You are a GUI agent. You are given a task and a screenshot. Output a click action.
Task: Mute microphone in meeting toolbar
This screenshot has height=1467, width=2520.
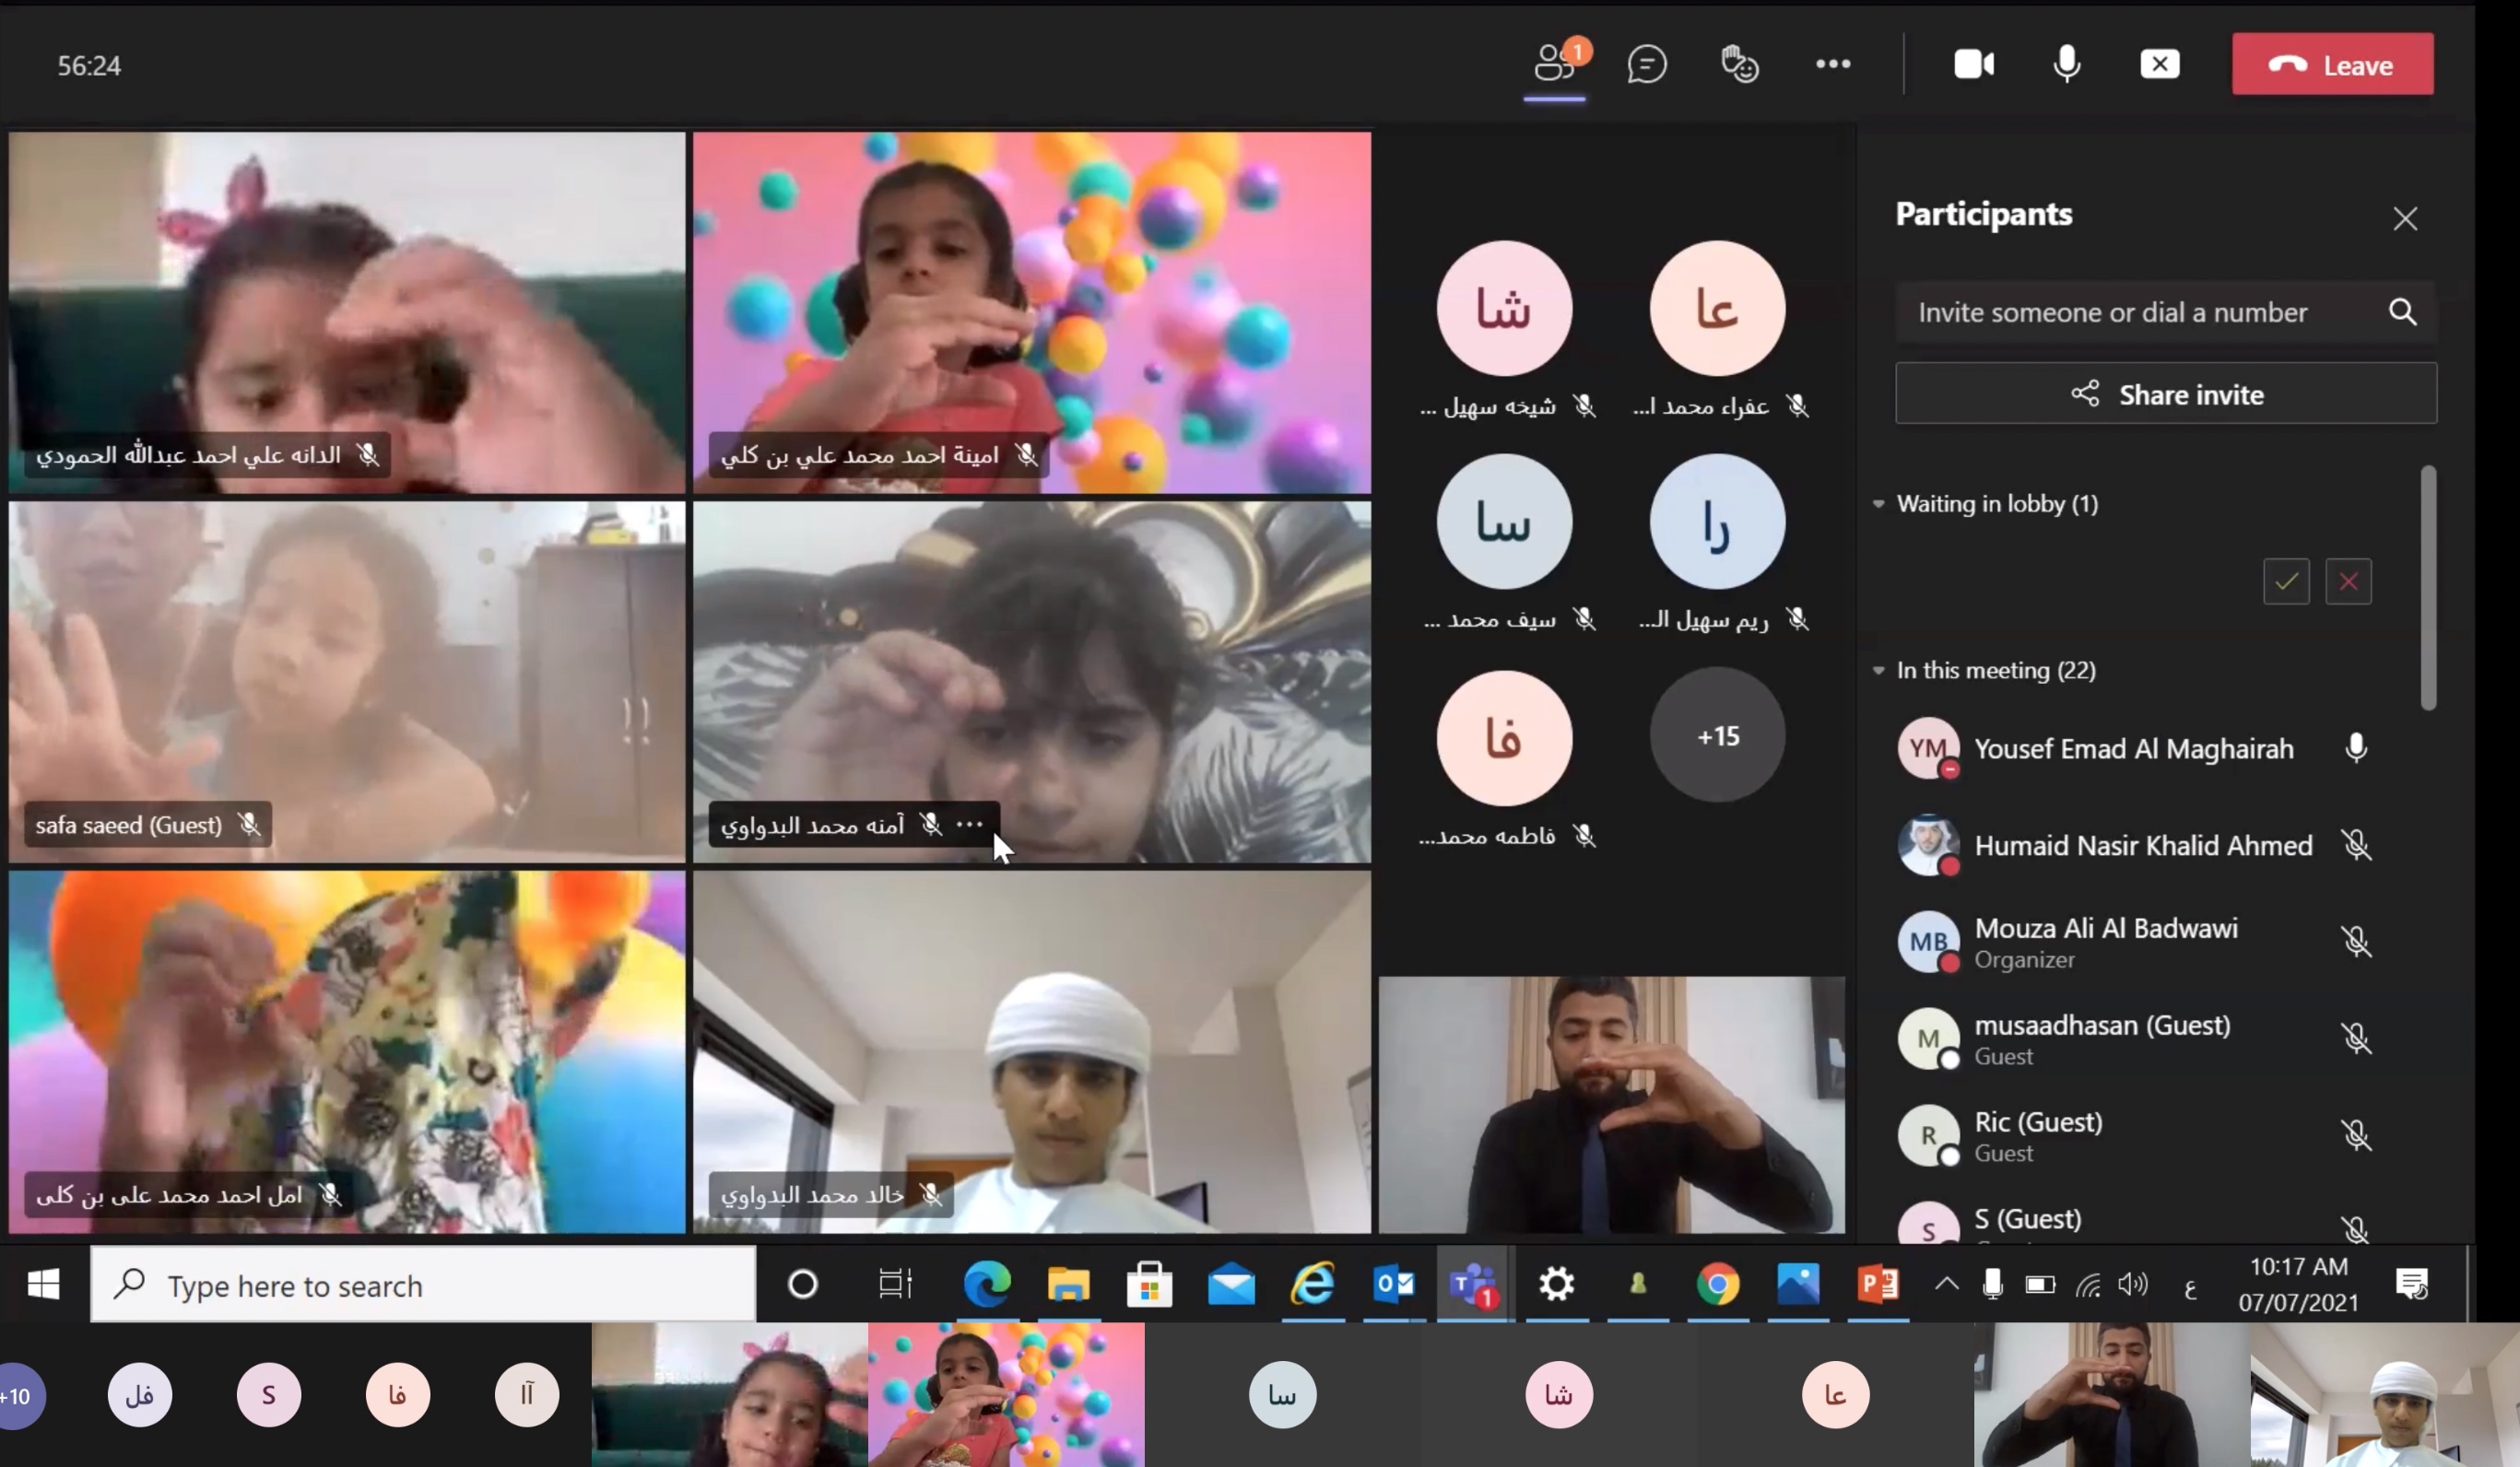[x=2066, y=64]
